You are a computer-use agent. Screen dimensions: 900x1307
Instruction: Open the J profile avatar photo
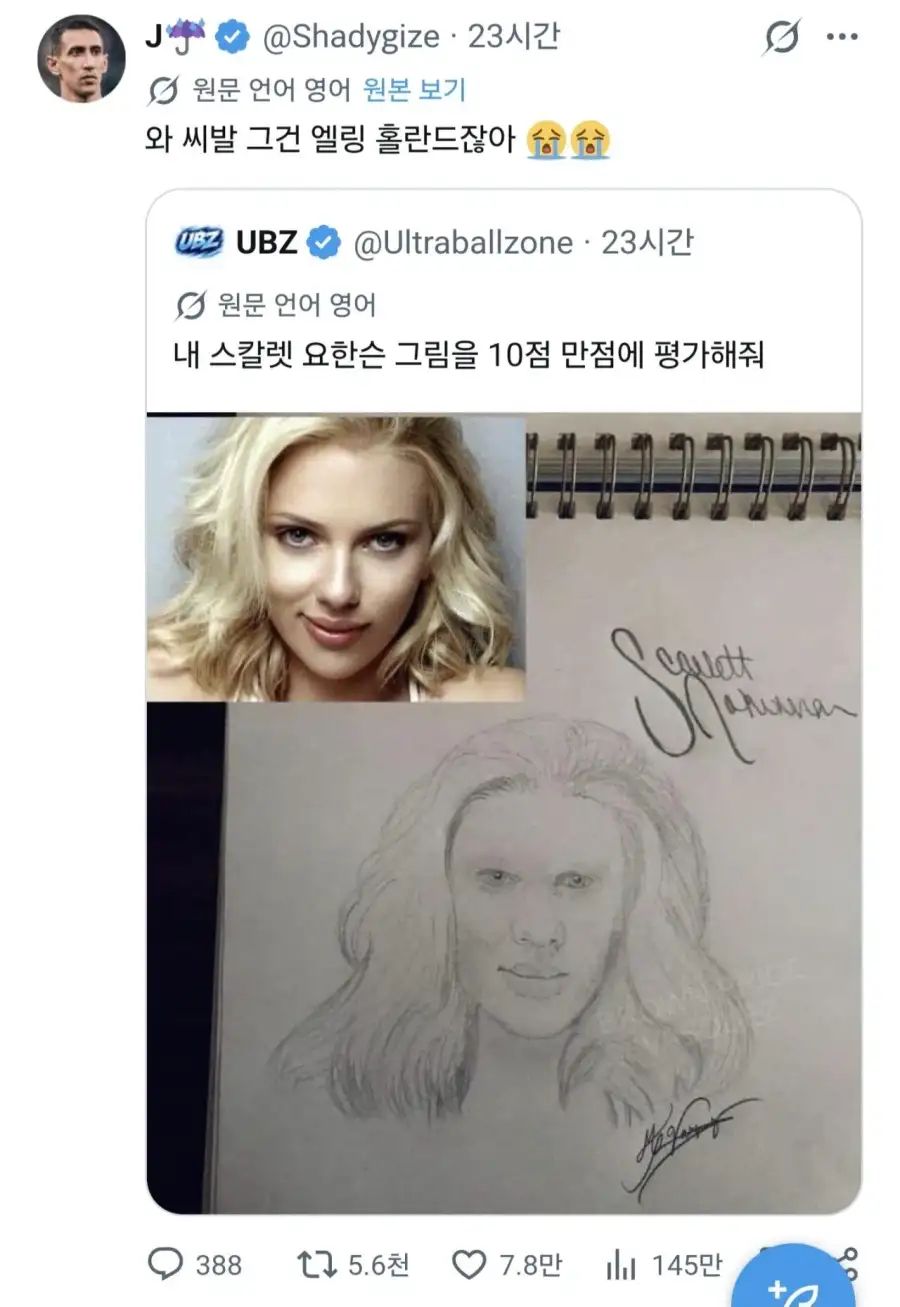pyautogui.click(x=82, y=58)
